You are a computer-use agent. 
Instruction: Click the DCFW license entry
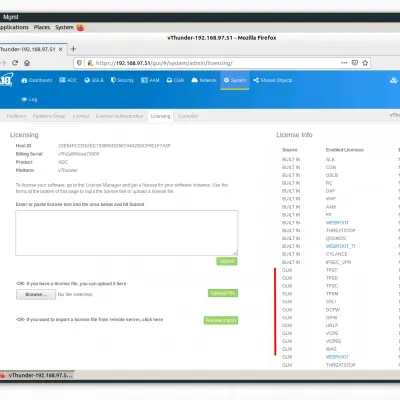tap(333, 310)
